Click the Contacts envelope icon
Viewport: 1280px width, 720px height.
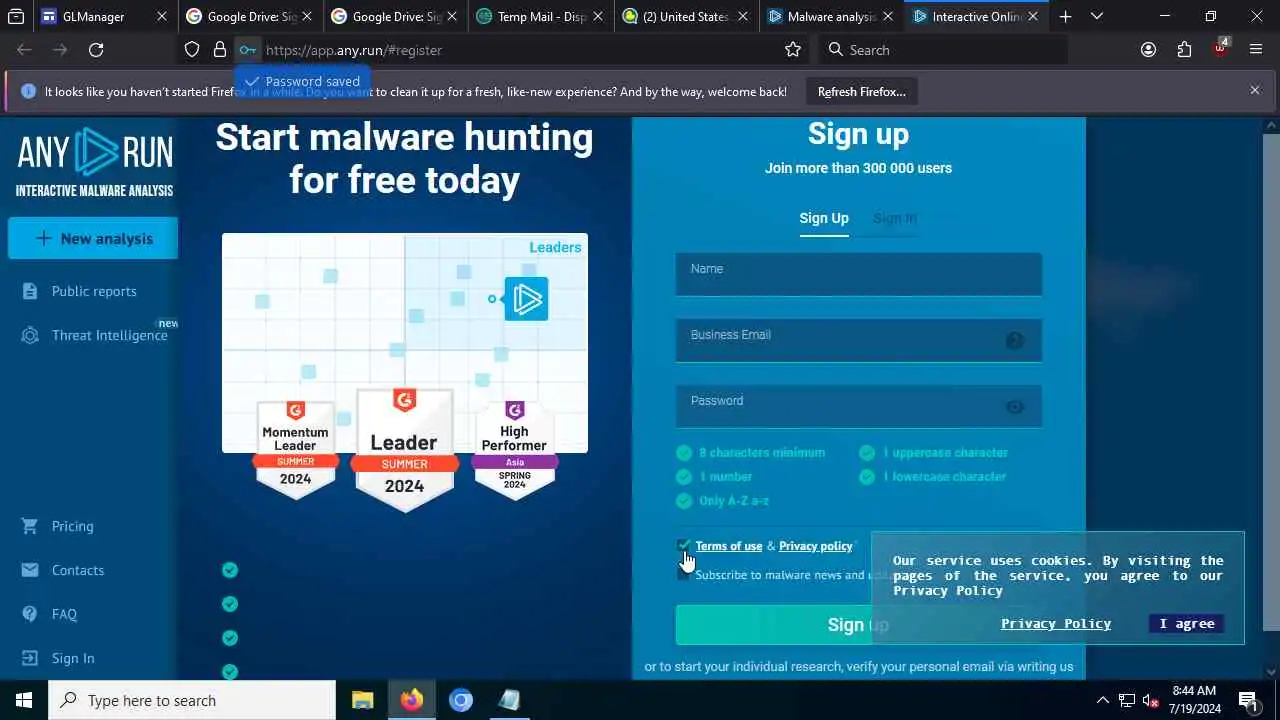pyautogui.click(x=30, y=570)
